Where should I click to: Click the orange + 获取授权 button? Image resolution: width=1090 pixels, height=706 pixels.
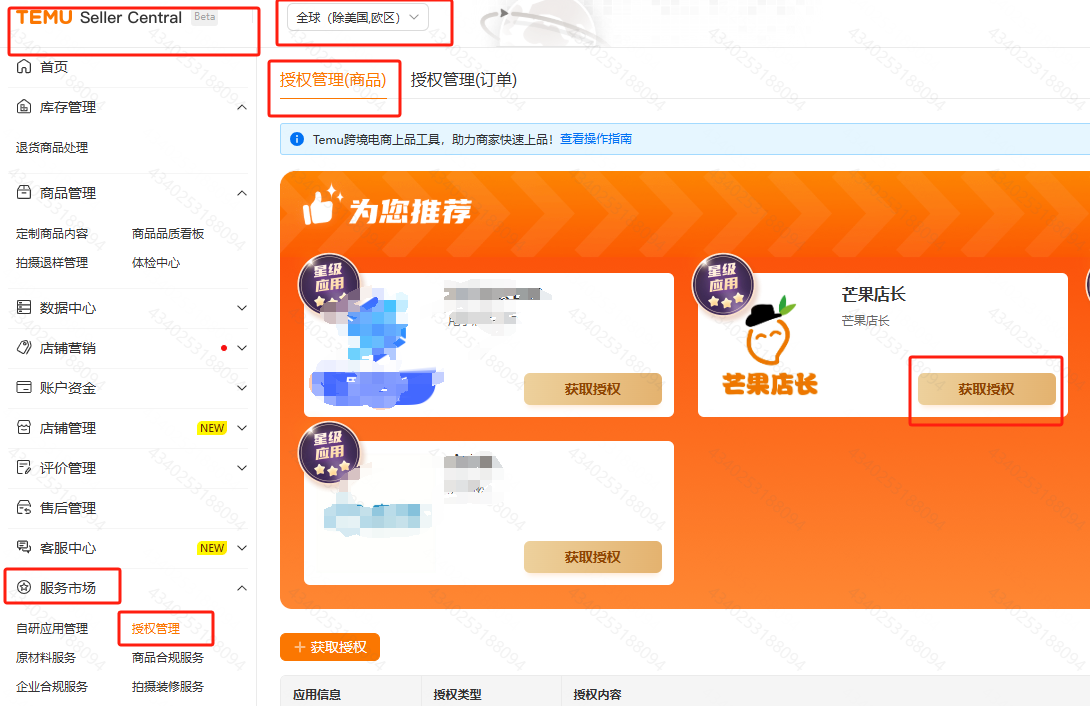click(330, 647)
